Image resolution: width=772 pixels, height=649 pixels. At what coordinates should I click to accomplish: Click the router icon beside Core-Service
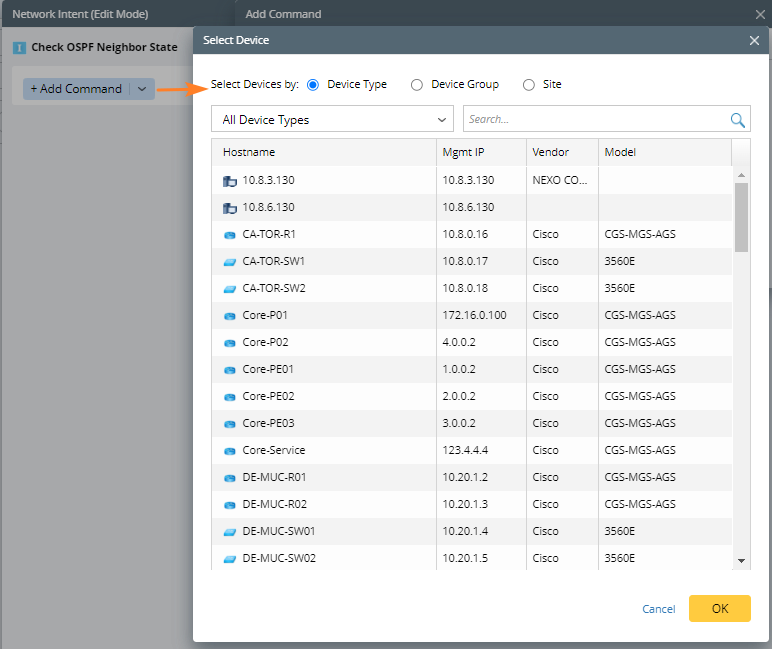click(x=229, y=450)
